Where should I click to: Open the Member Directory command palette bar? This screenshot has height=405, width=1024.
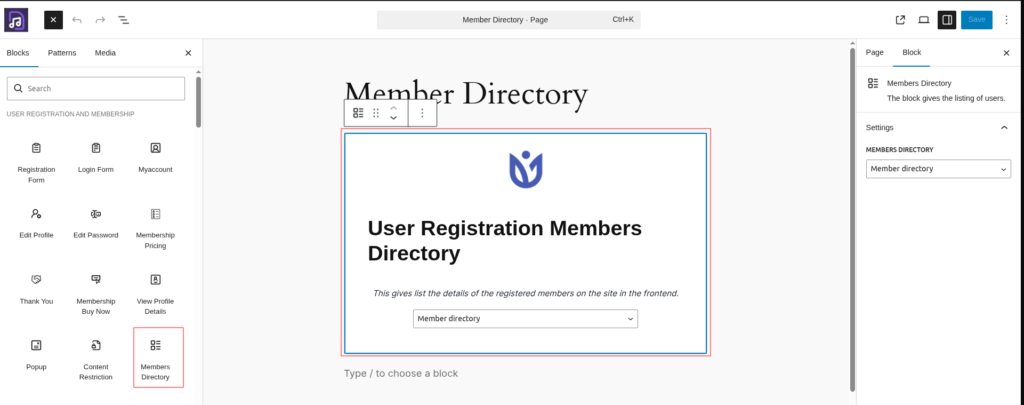coord(509,20)
